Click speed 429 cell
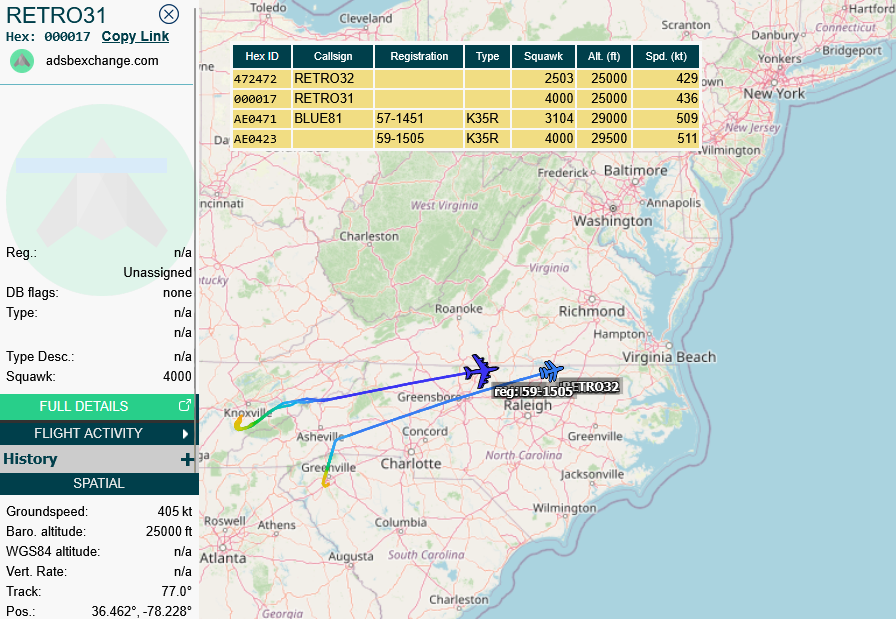This screenshot has height=619, width=896. 666,79
